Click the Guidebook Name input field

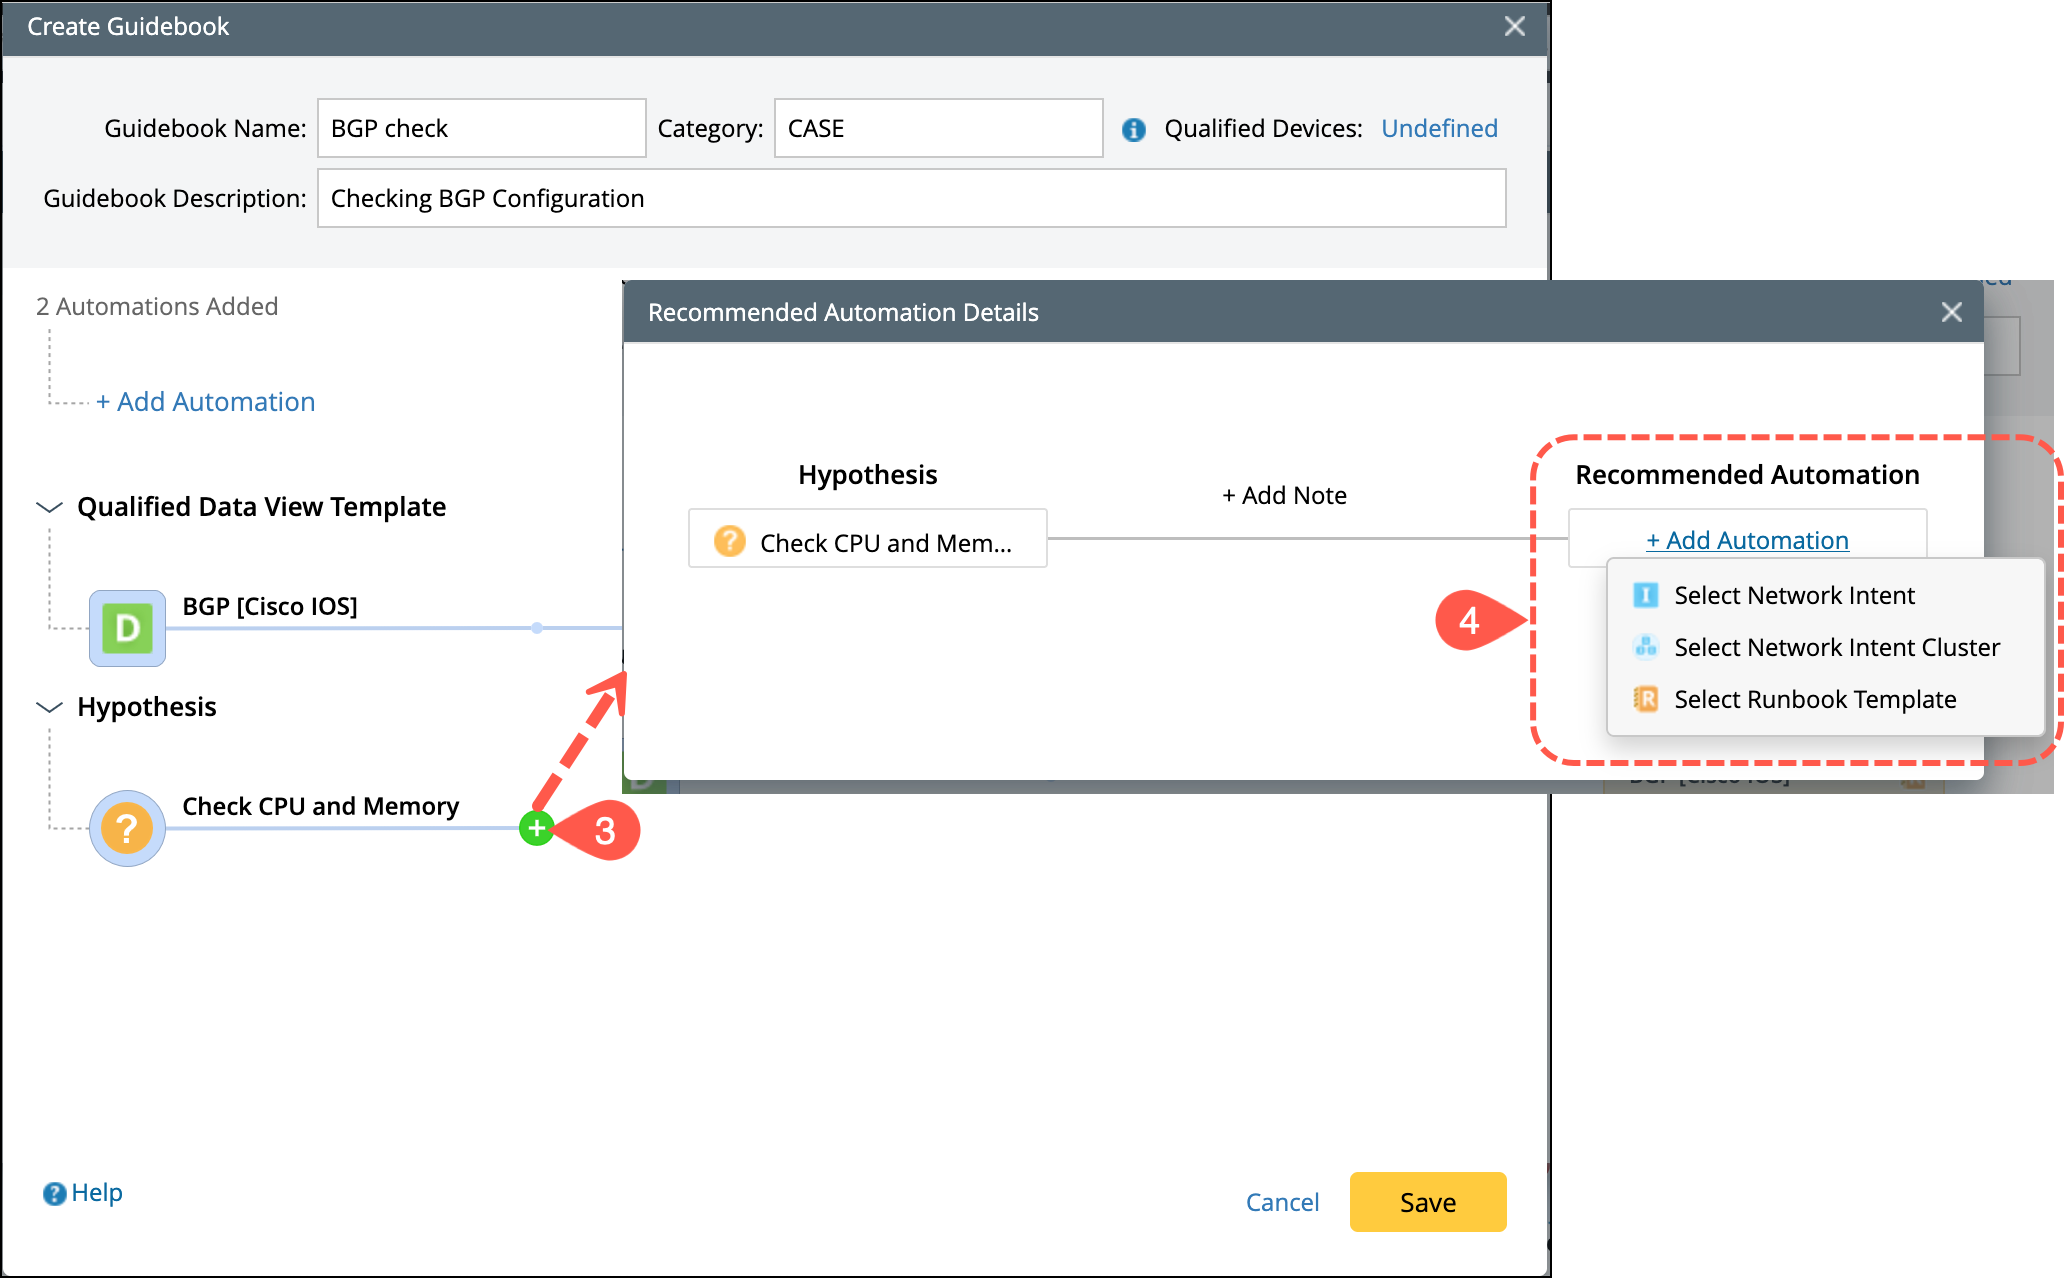click(x=481, y=128)
